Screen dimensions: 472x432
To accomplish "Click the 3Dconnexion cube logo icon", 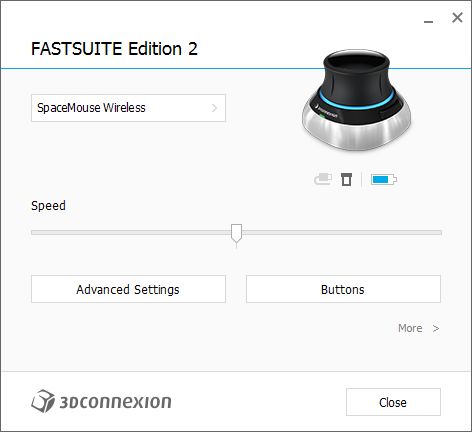I will (43, 401).
